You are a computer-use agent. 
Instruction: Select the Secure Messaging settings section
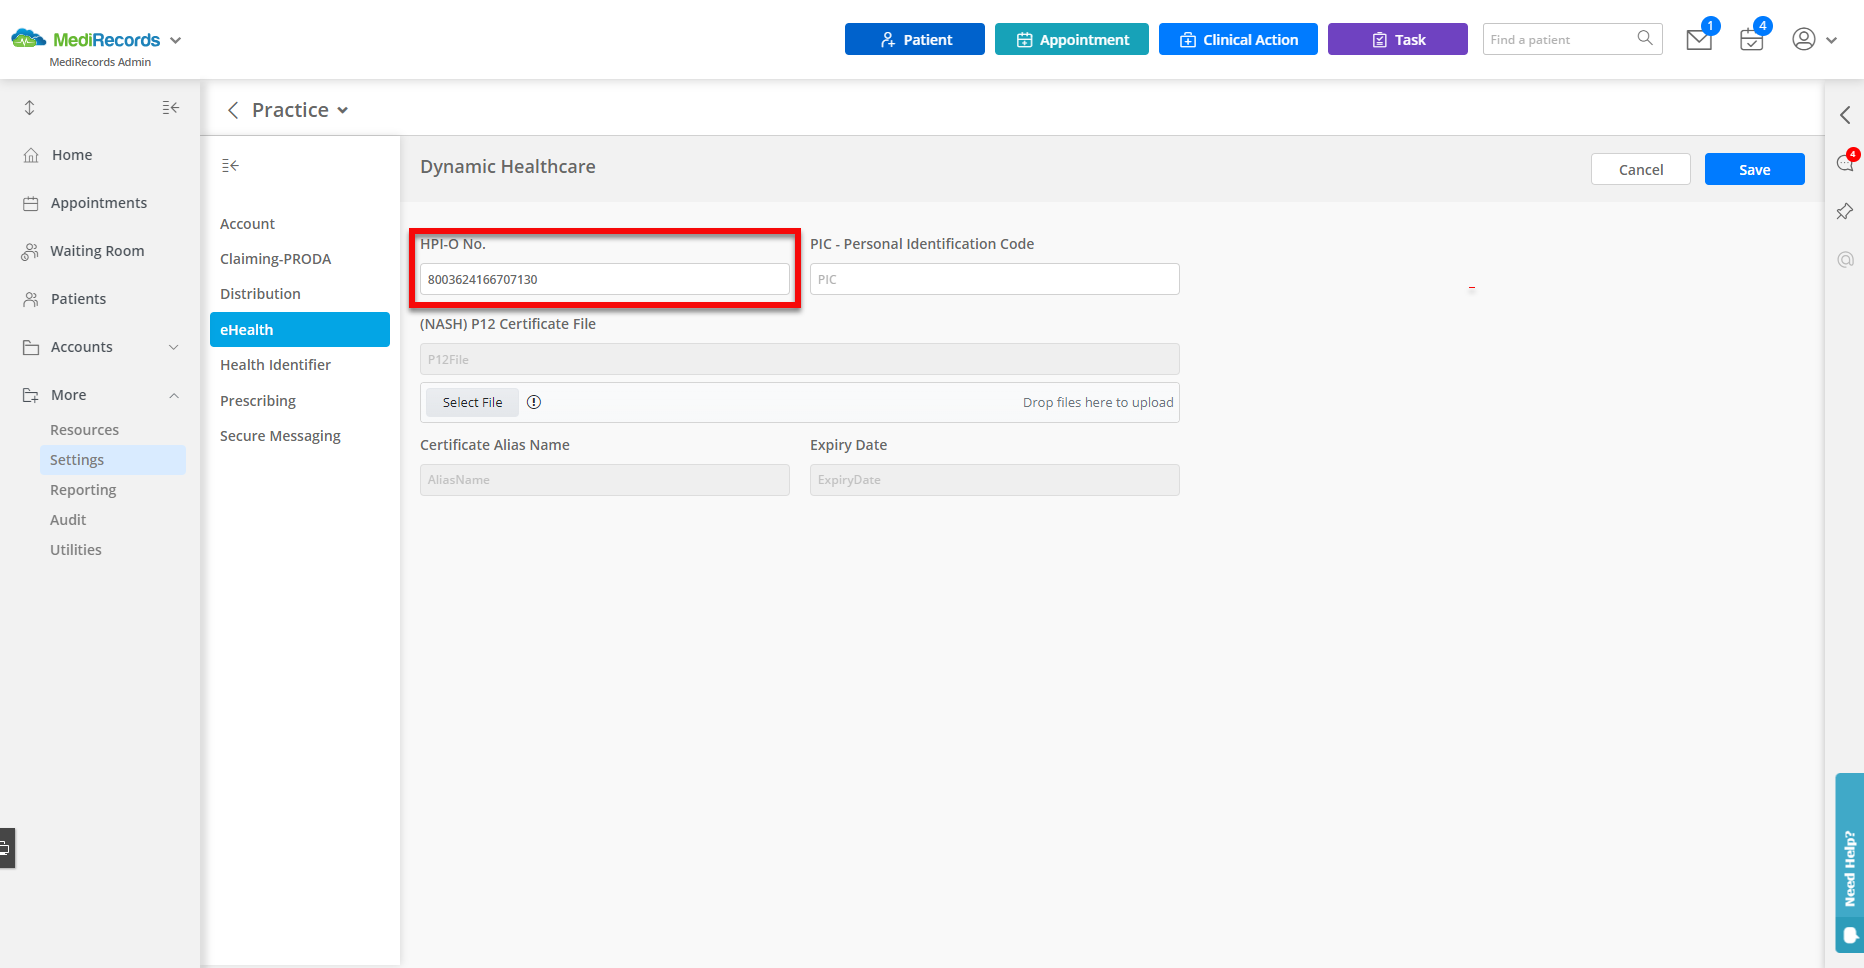(x=280, y=435)
